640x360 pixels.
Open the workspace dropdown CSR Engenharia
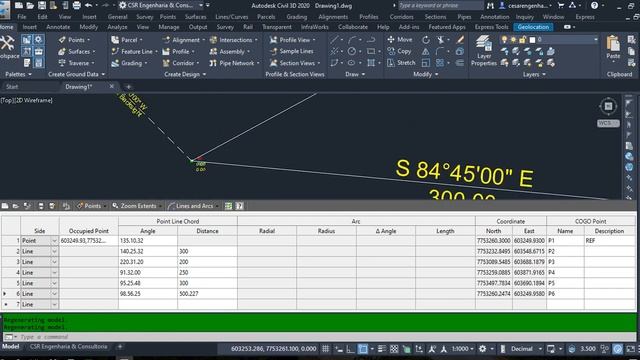[x=161, y=5]
